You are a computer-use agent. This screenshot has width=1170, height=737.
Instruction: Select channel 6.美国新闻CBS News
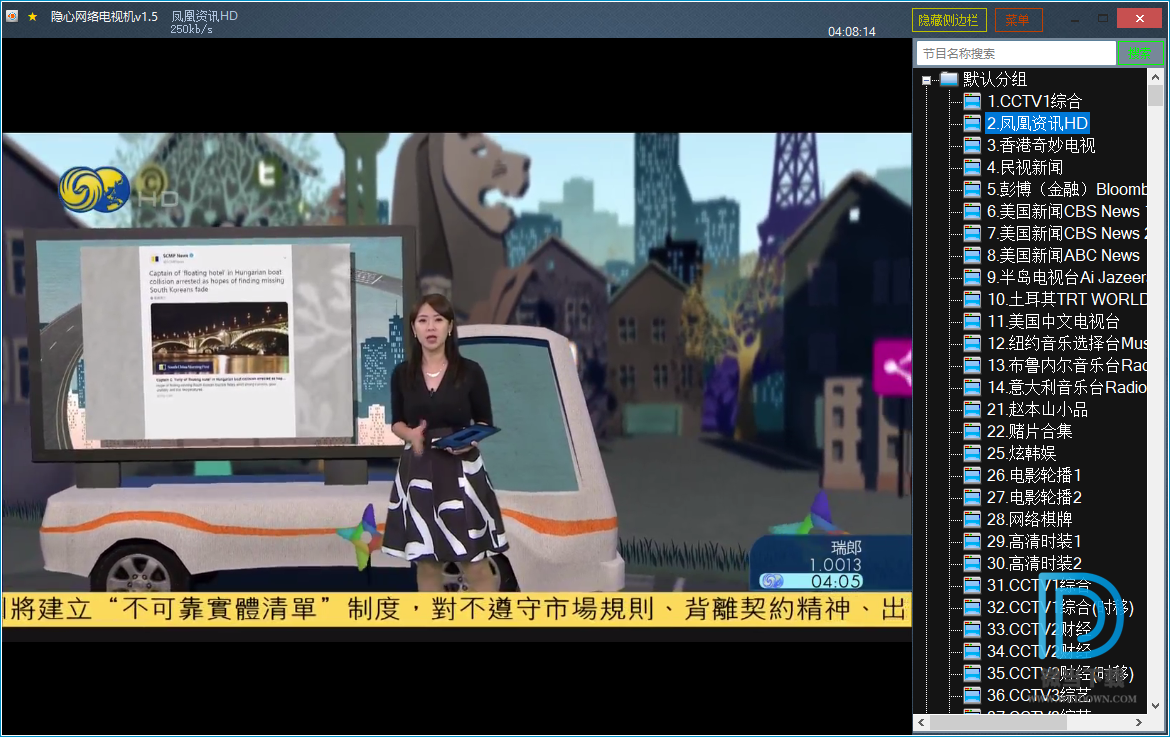[x=1066, y=211]
